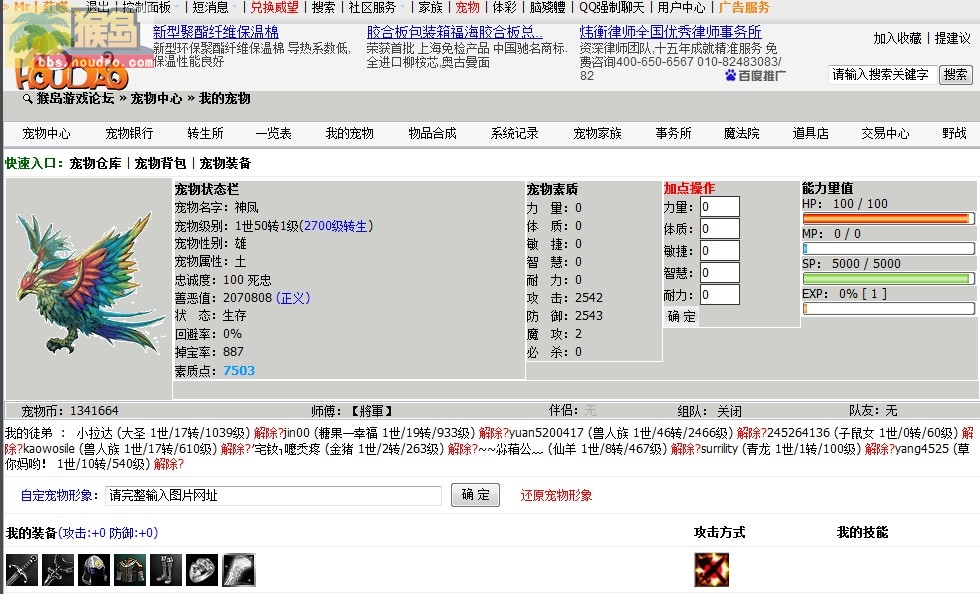
Task: Click the EXP progress bar
Action: pyautogui.click(x=888, y=308)
